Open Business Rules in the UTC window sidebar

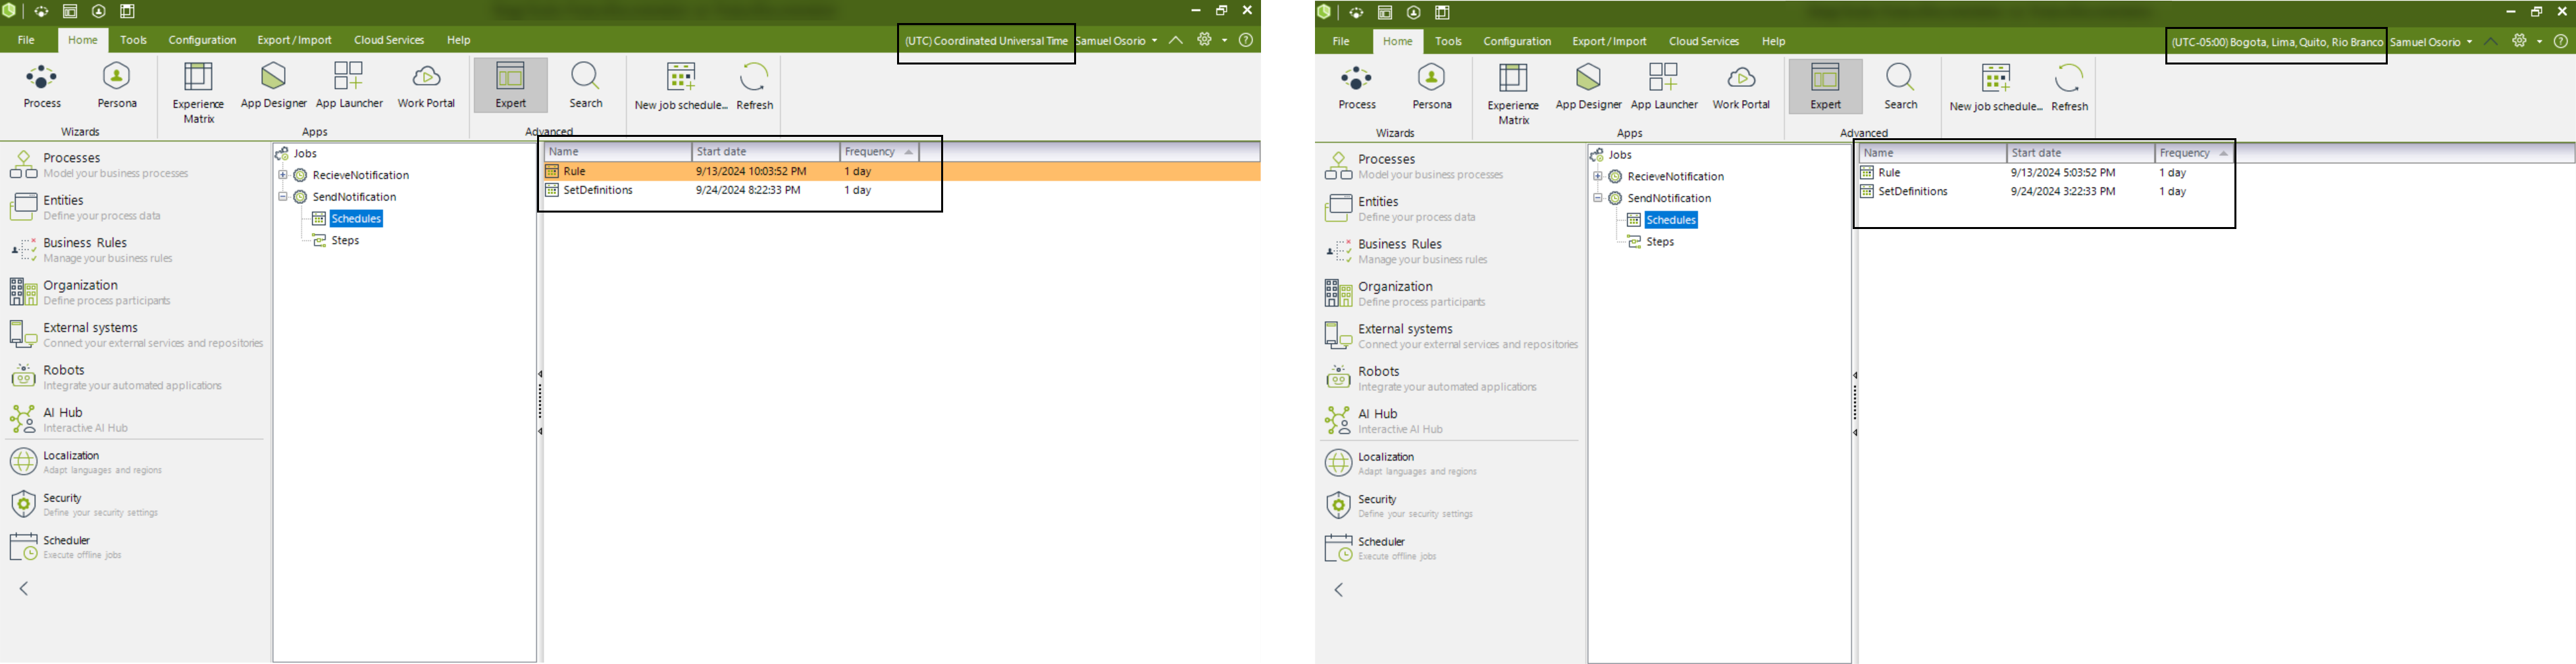click(135, 250)
